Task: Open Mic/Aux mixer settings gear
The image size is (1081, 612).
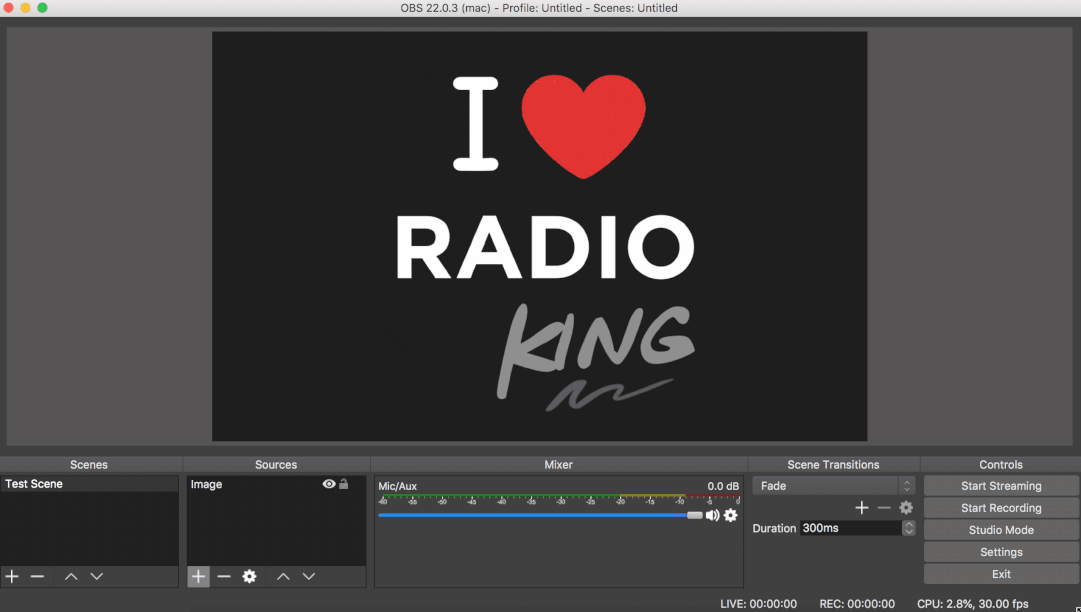Action: 731,515
